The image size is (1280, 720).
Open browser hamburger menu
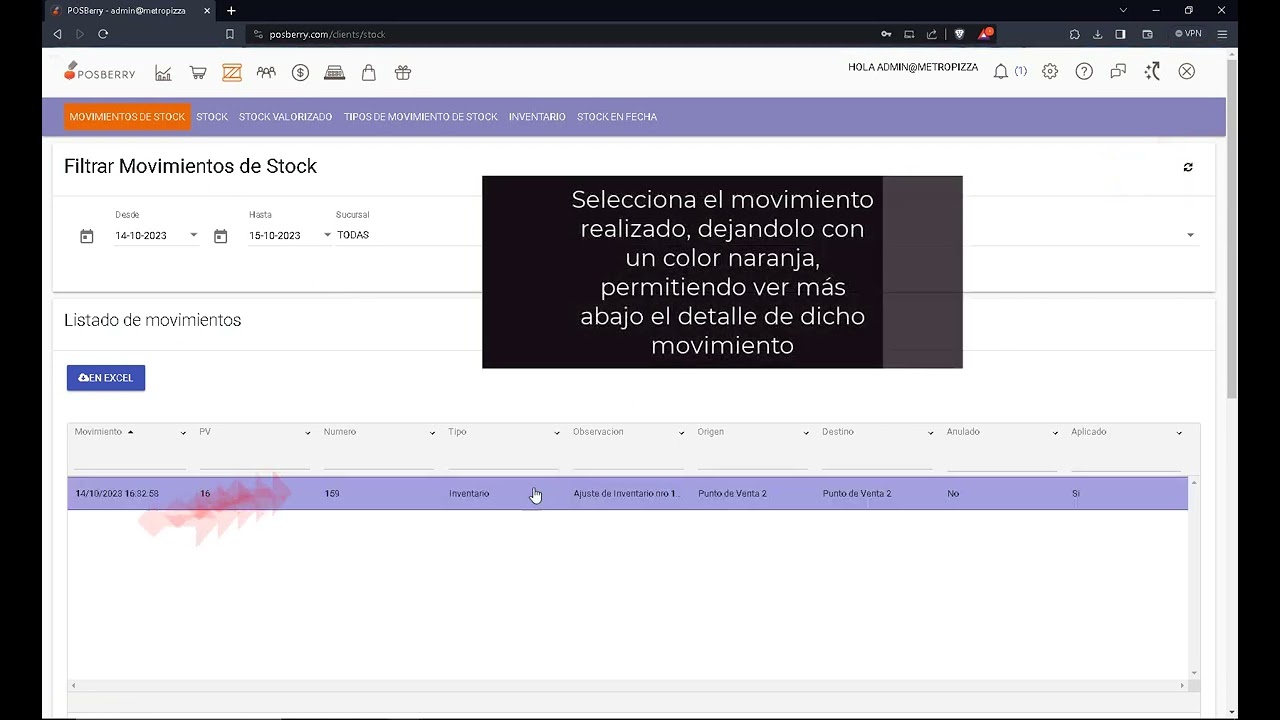(1222, 34)
